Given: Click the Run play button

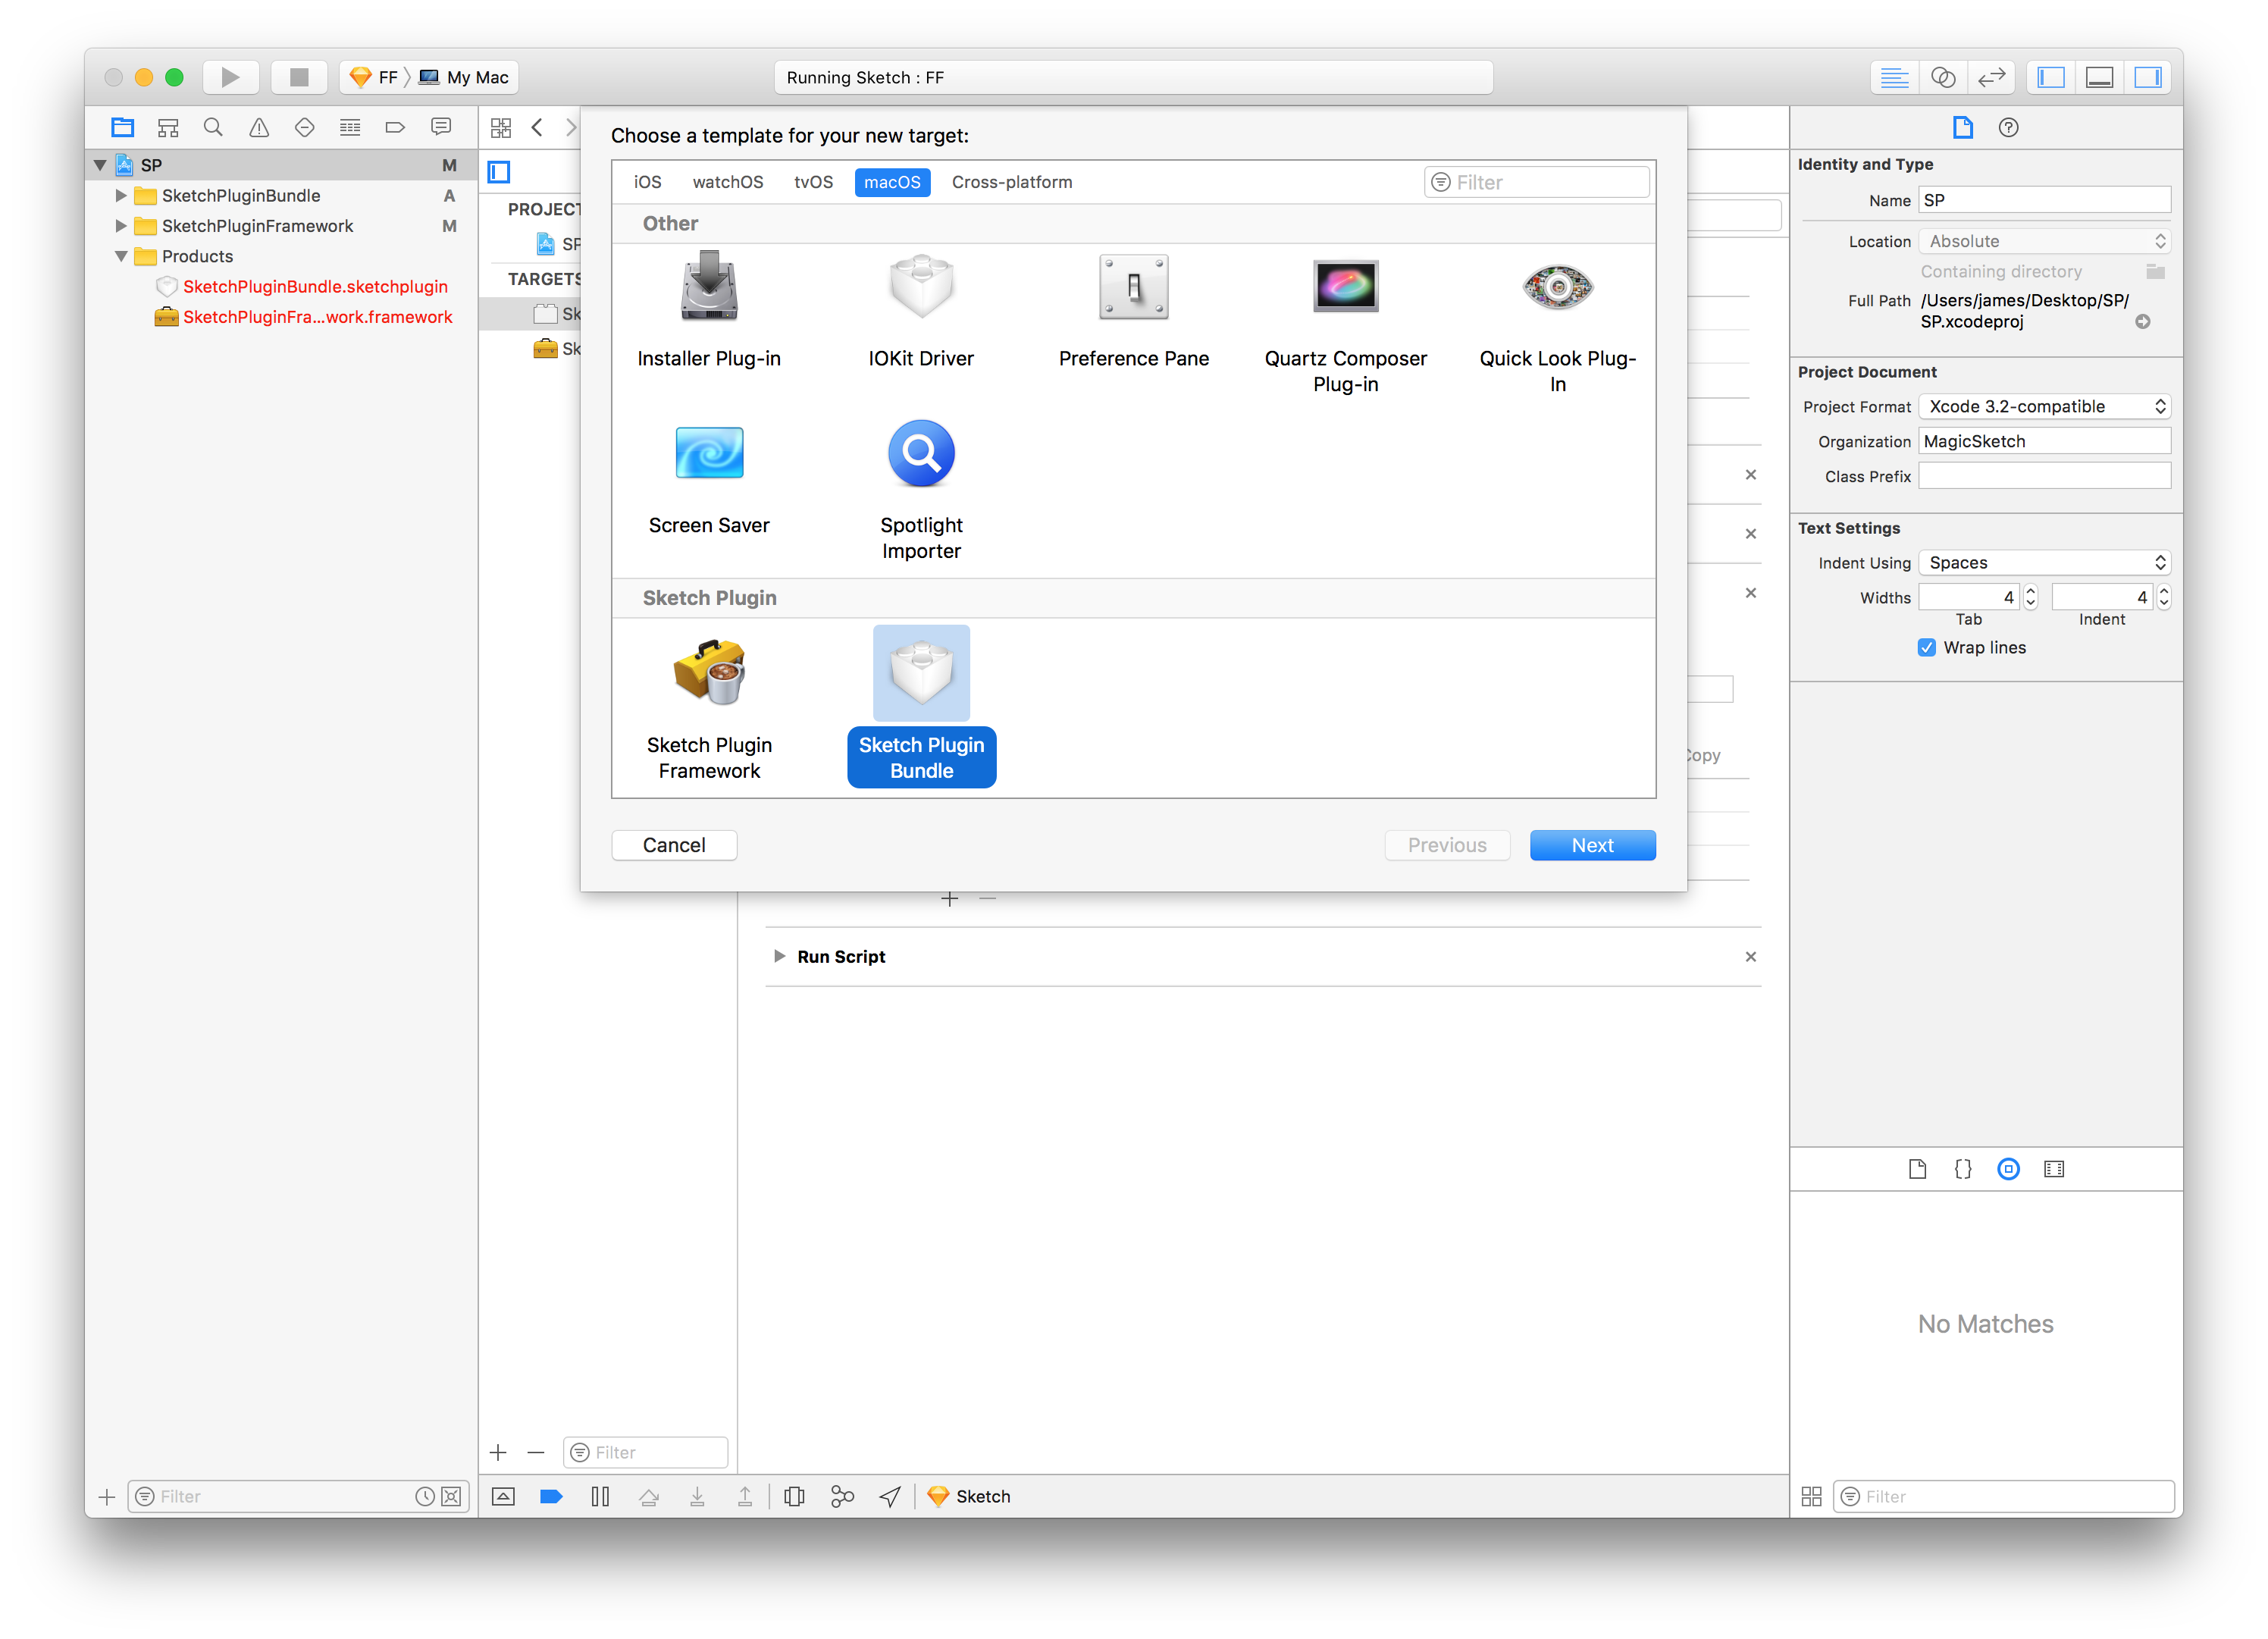Looking at the screenshot, I should click(x=230, y=77).
